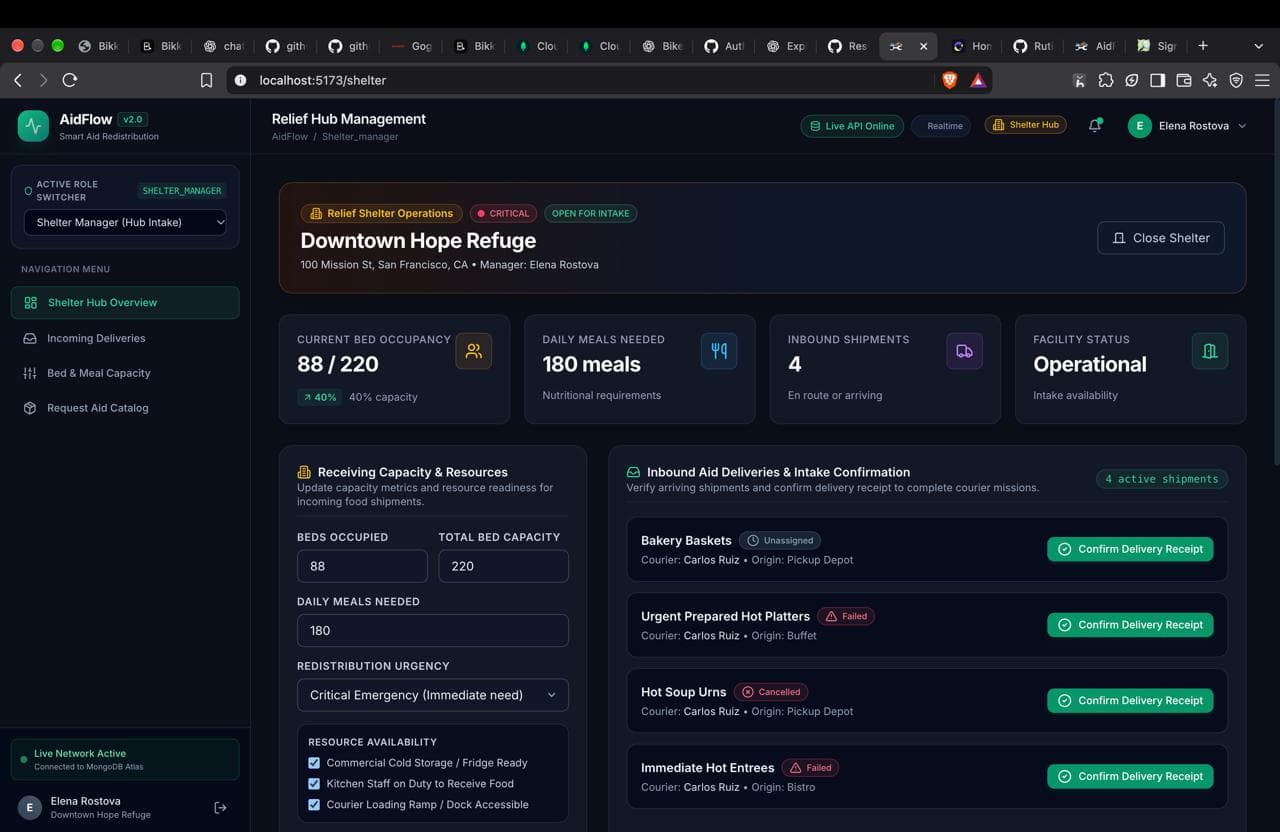Click the Brave VPN shield toolbar icon
Screen dimensions: 1280x832
(1236, 80)
